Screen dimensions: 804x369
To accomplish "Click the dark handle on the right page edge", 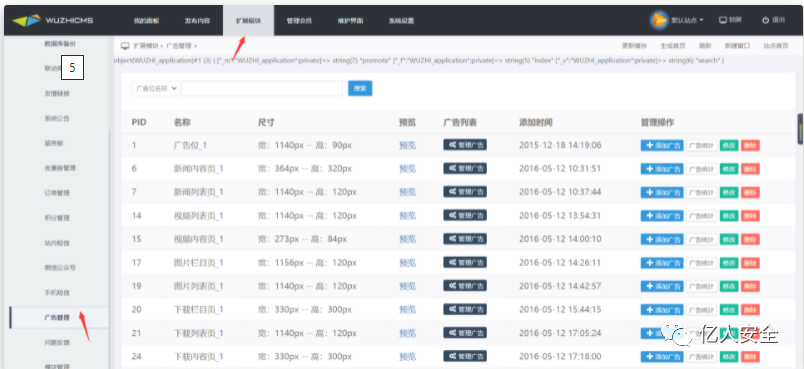I will coord(800,129).
